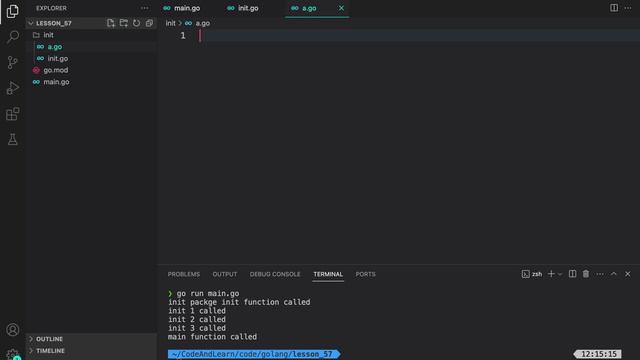Screen dimensions: 640x360
Task: Kill the terminal with trash icon
Action: pyautogui.click(x=586, y=274)
